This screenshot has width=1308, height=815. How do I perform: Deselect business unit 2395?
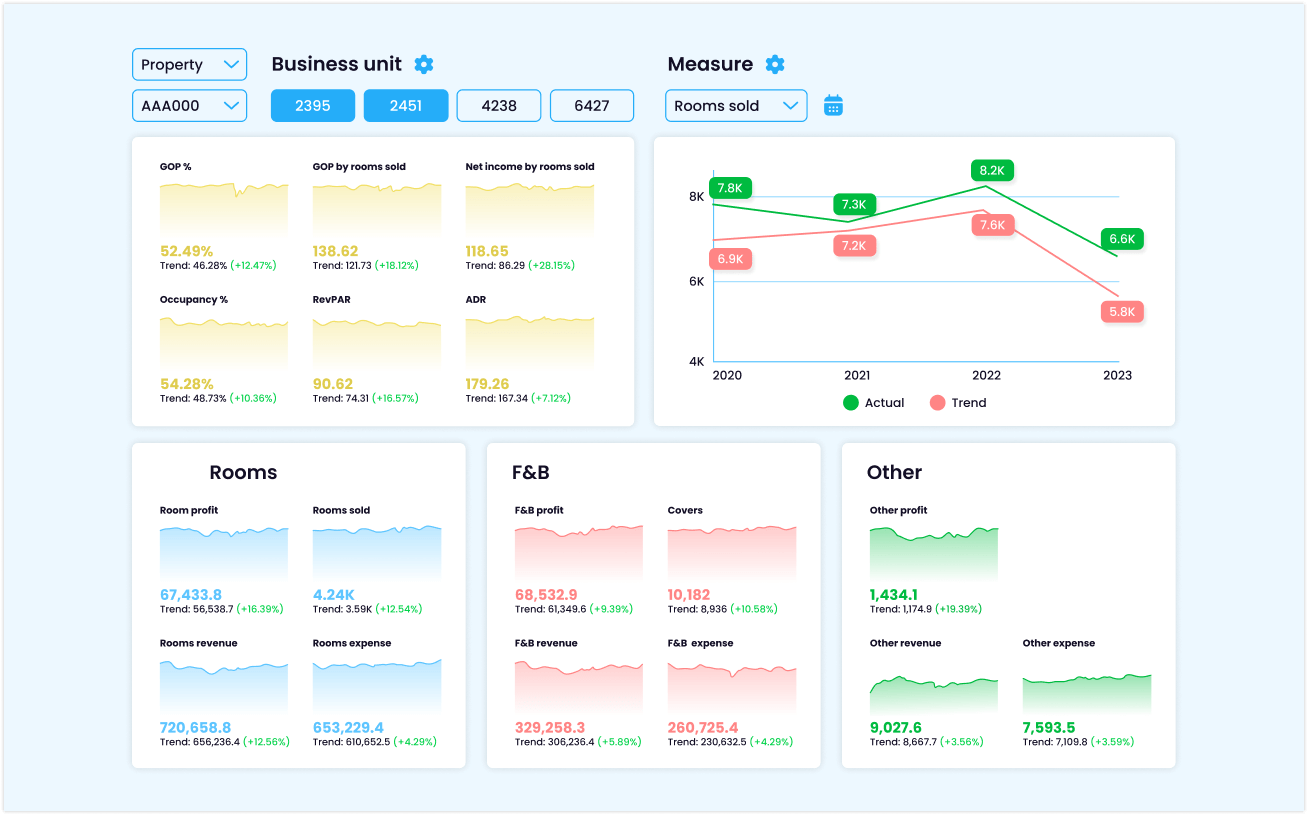point(313,106)
